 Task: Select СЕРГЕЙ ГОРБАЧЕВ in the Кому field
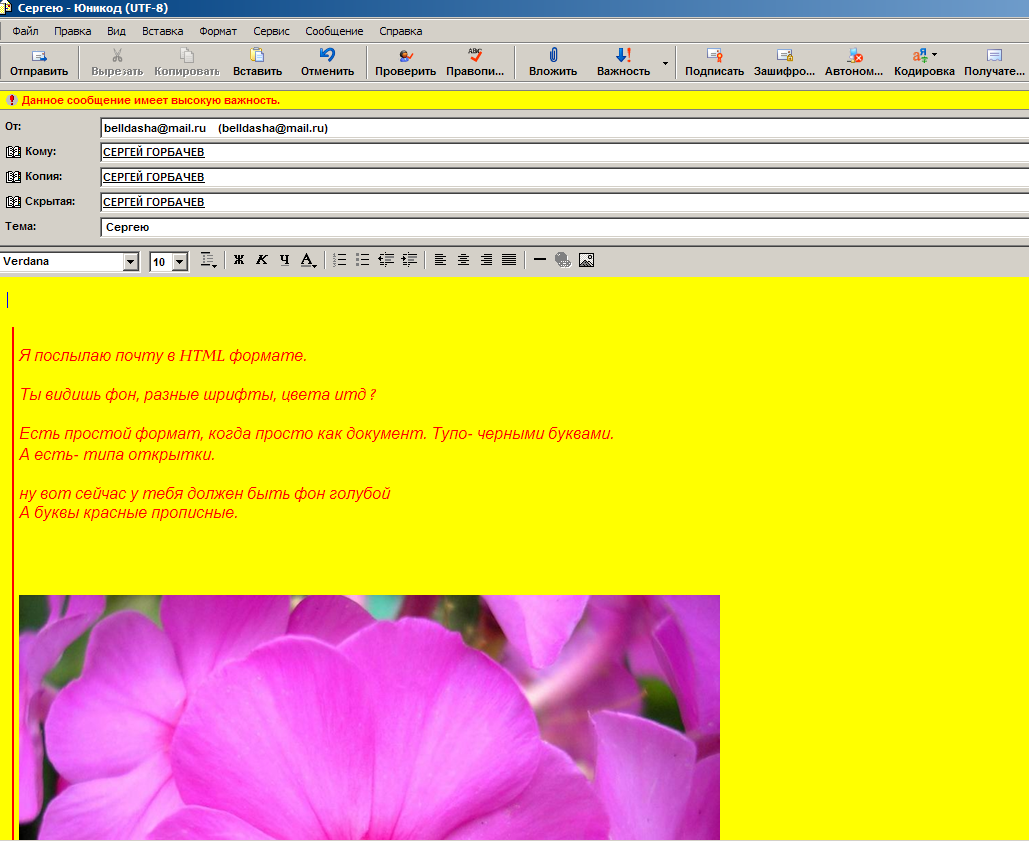coord(154,152)
